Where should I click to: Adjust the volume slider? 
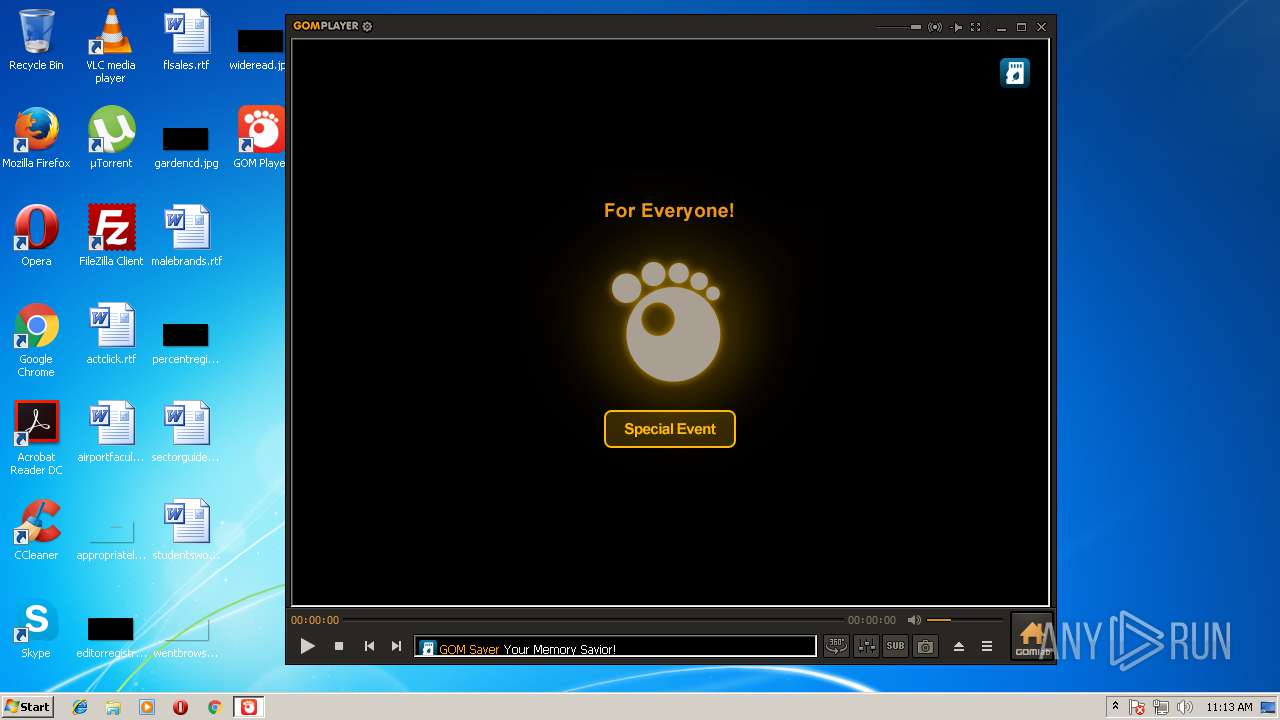point(964,620)
